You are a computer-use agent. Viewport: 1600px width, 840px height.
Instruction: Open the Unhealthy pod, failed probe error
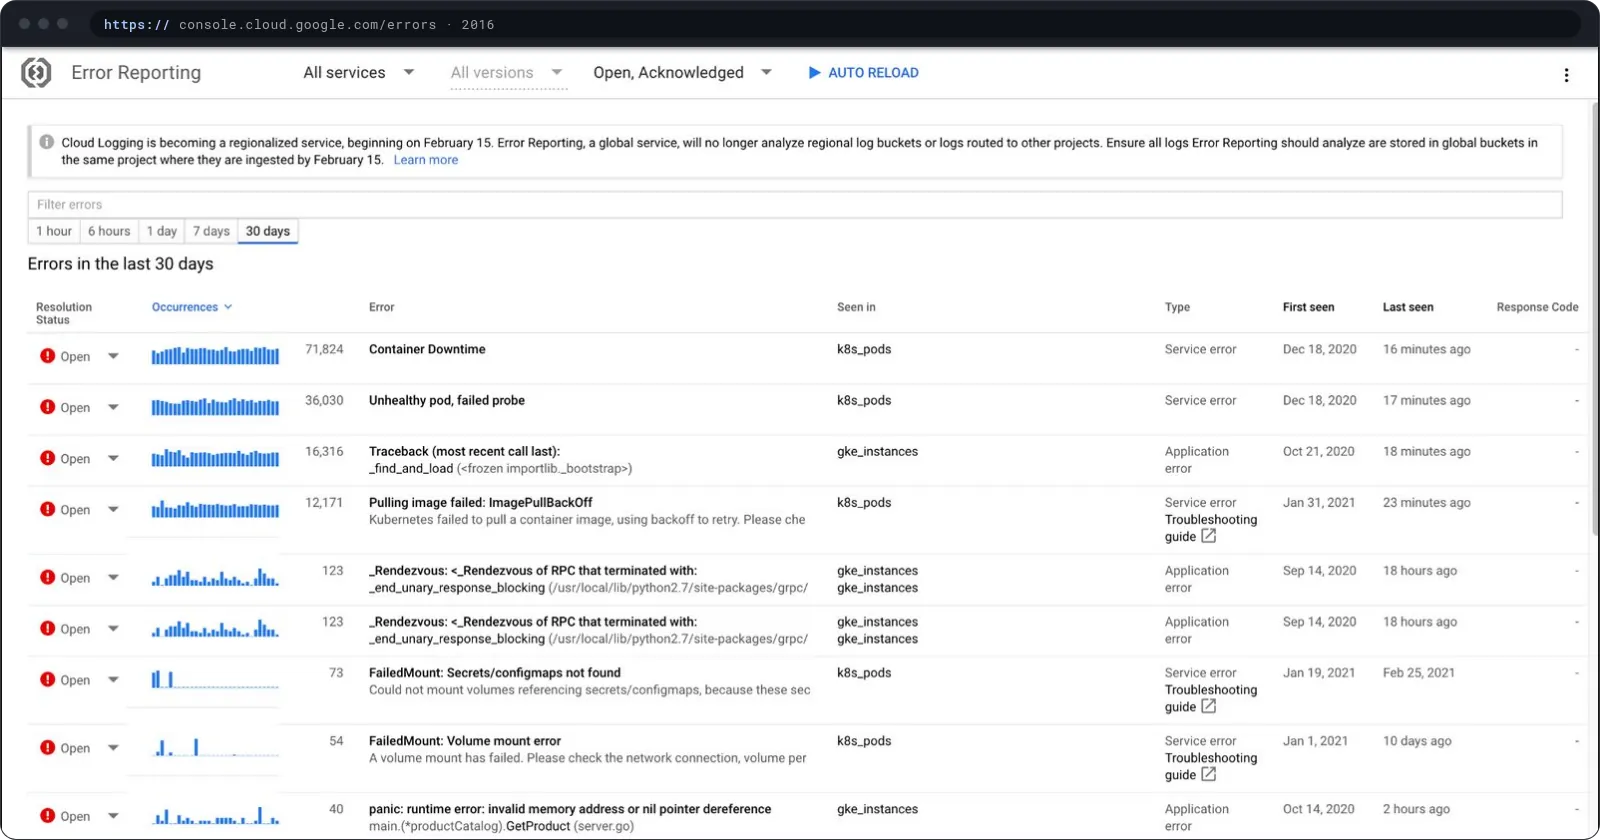point(447,400)
